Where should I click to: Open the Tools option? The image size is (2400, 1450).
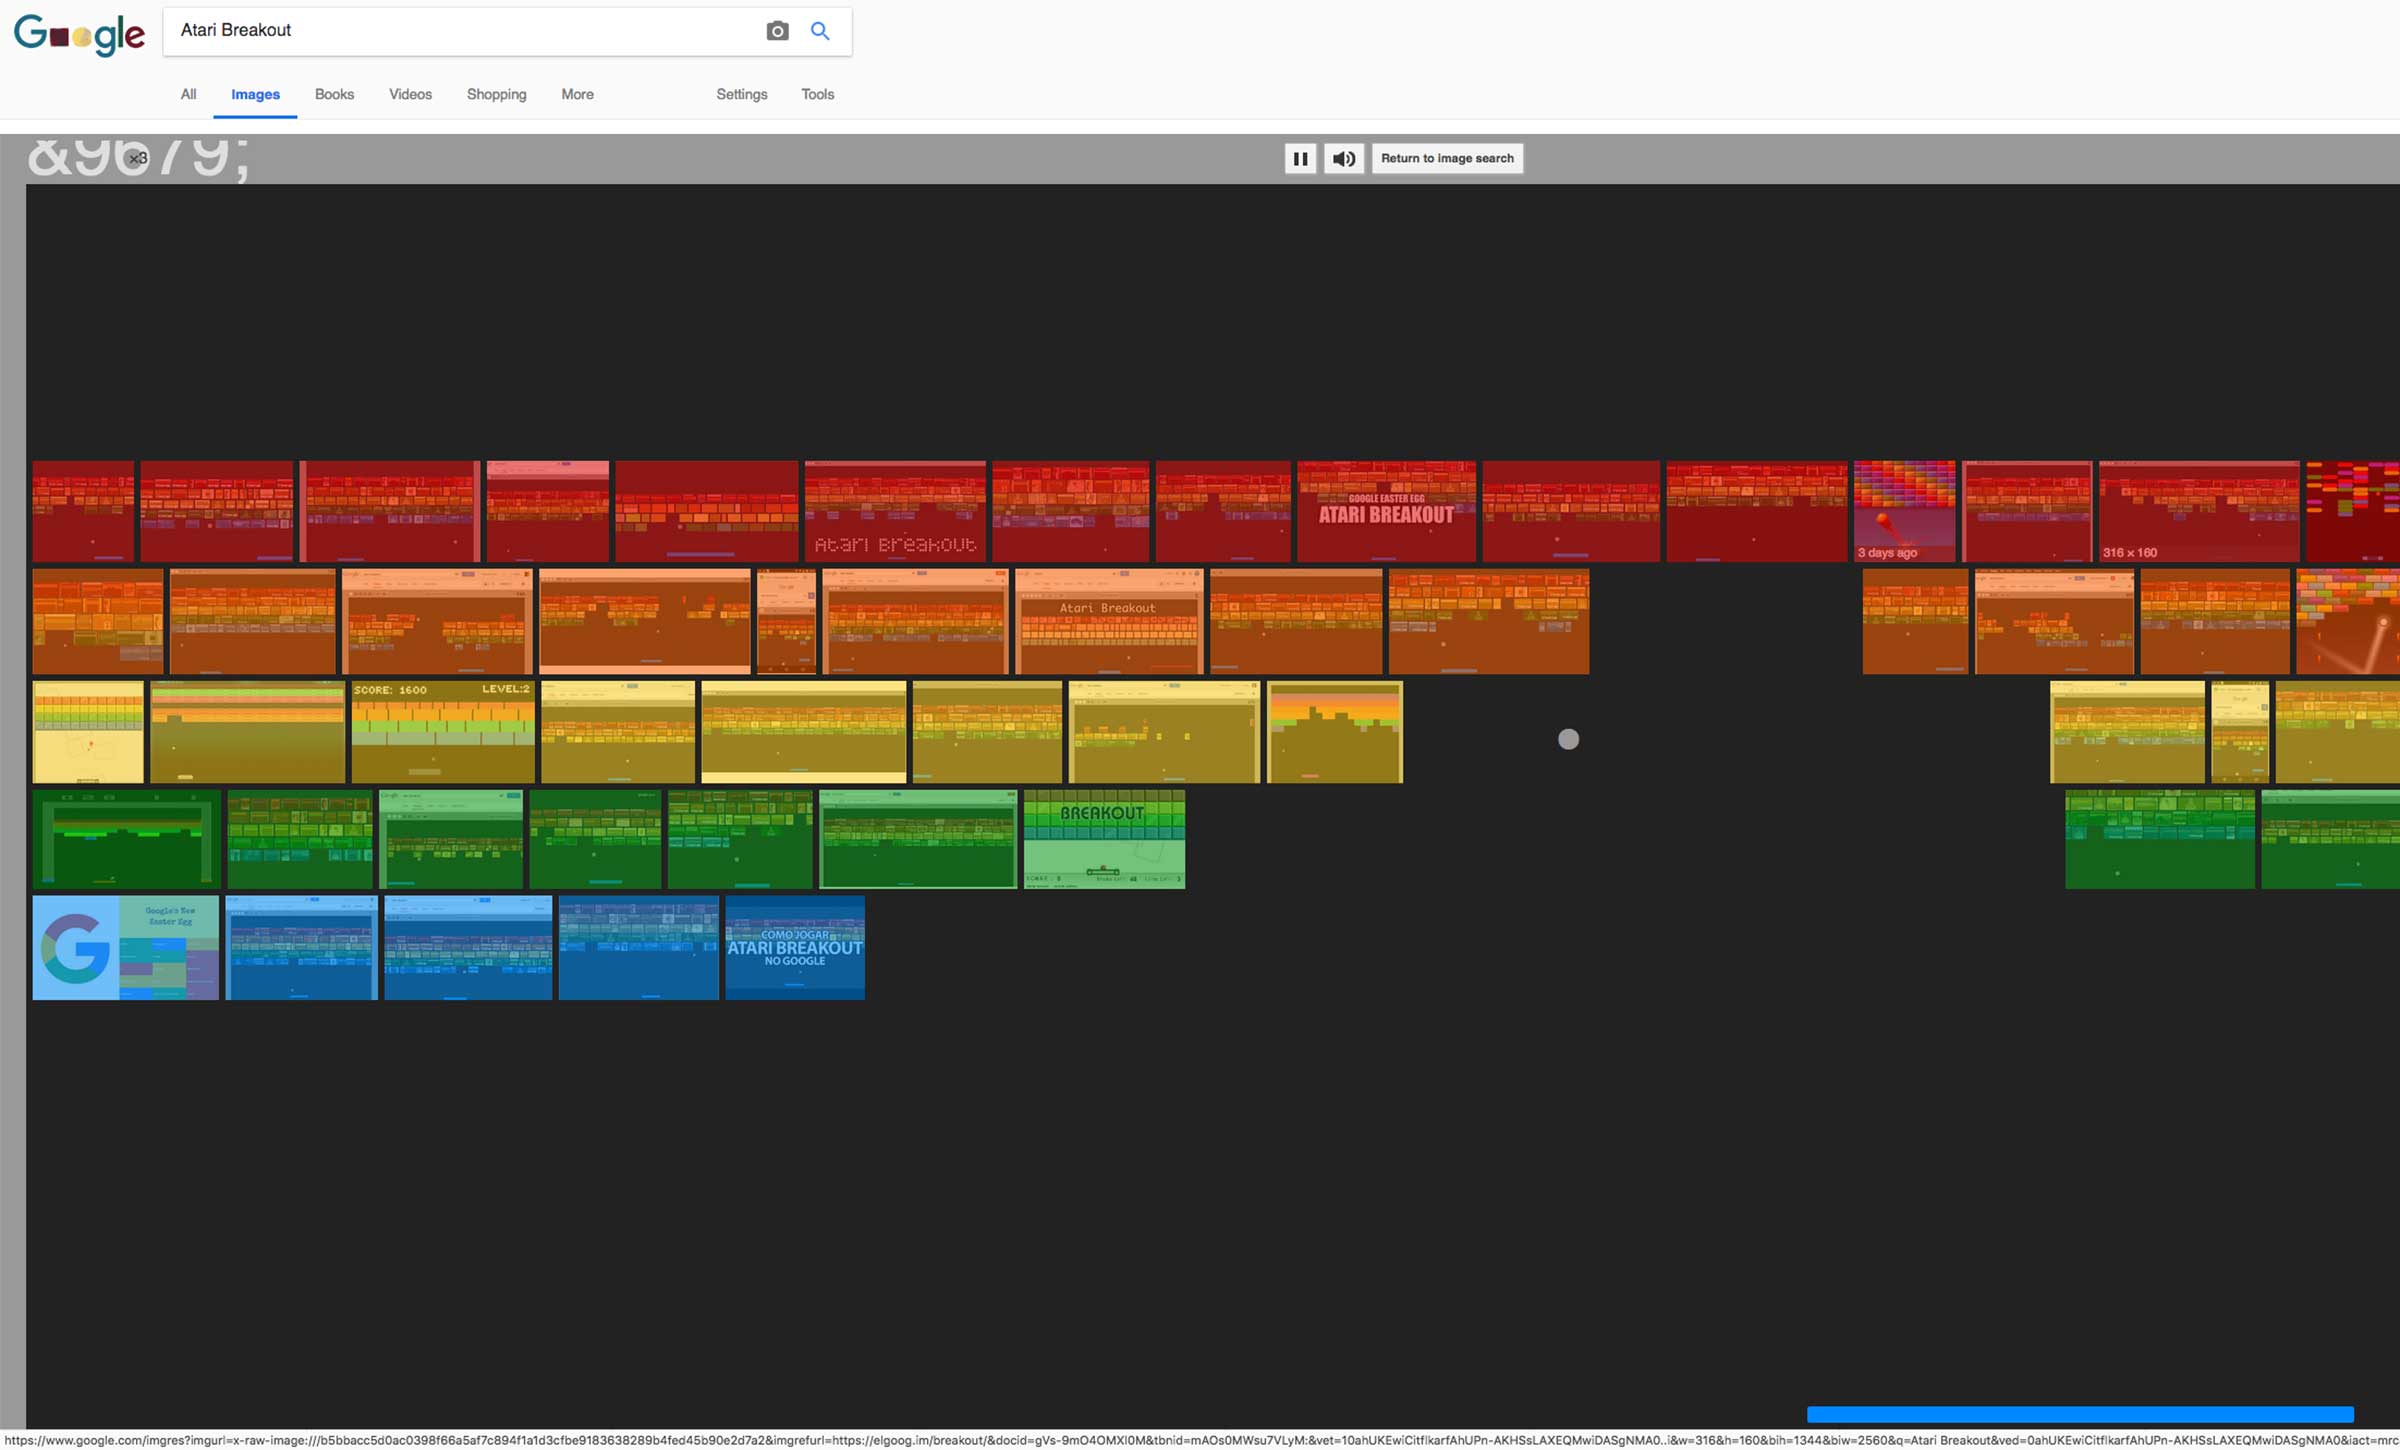[x=817, y=94]
